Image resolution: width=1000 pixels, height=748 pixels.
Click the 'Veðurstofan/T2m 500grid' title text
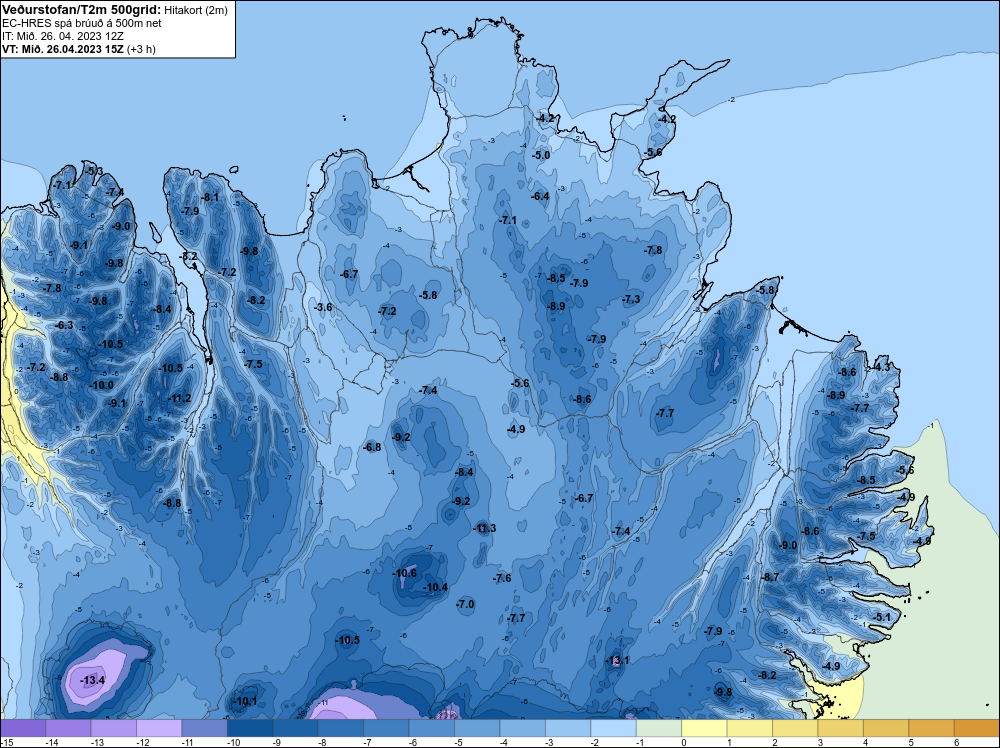coord(81,10)
